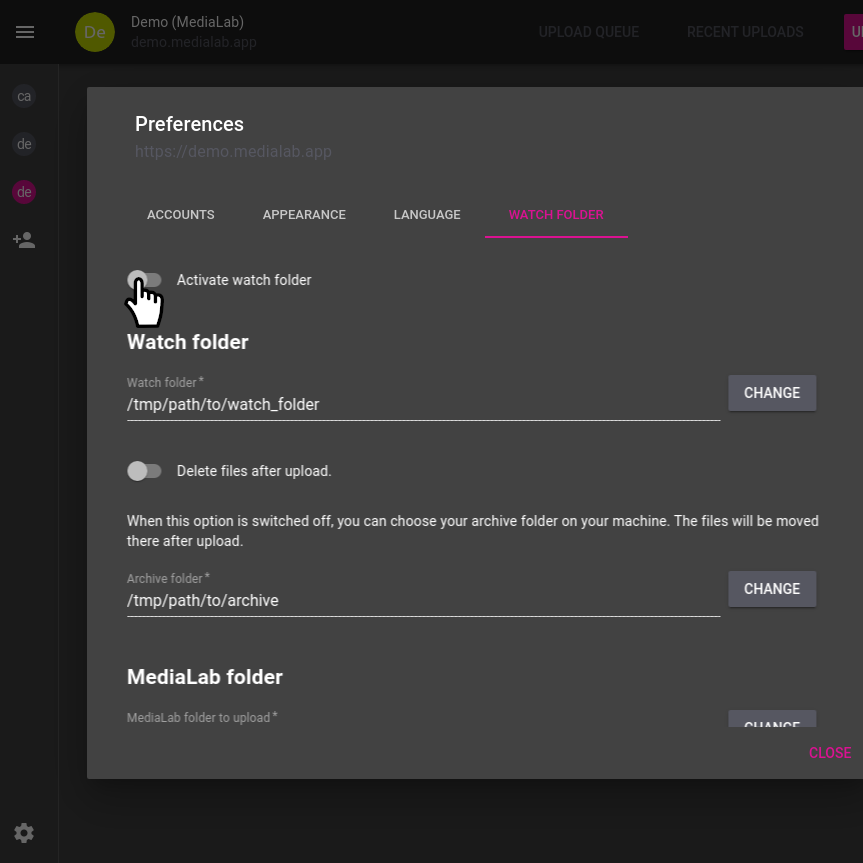Screen dimensions: 863x863
Task: Select the Watch Folder tab
Action: click(556, 215)
